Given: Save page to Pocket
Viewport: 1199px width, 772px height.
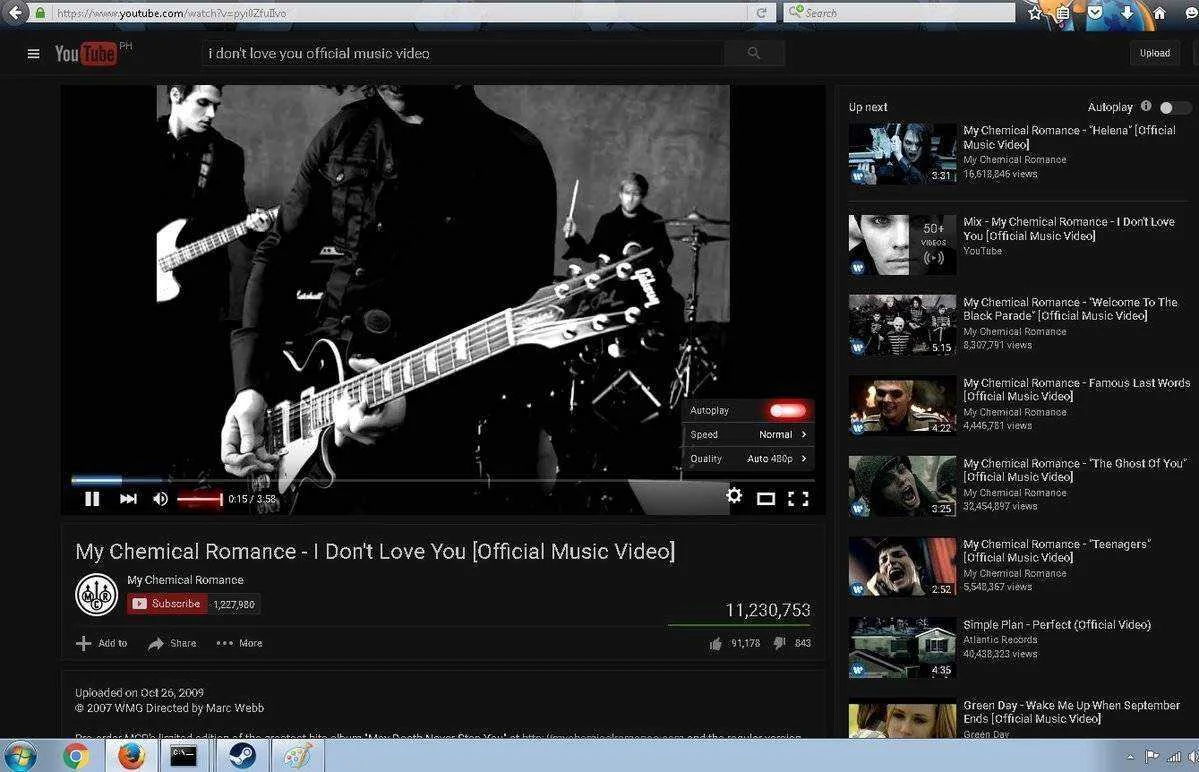Looking at the screenshot, I should [x=1094, y=13].
